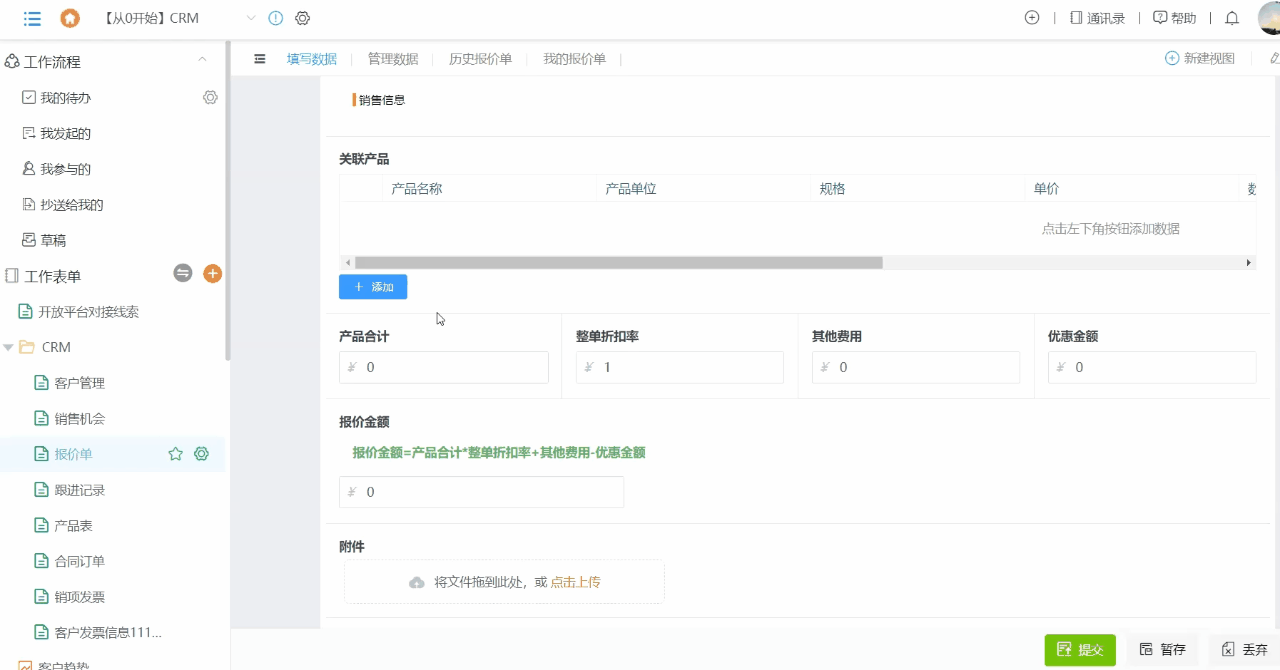Switch to the 管理数据 tab
Image resolution: width=1280 pixels, height=670 pixels.
(392, 59)
